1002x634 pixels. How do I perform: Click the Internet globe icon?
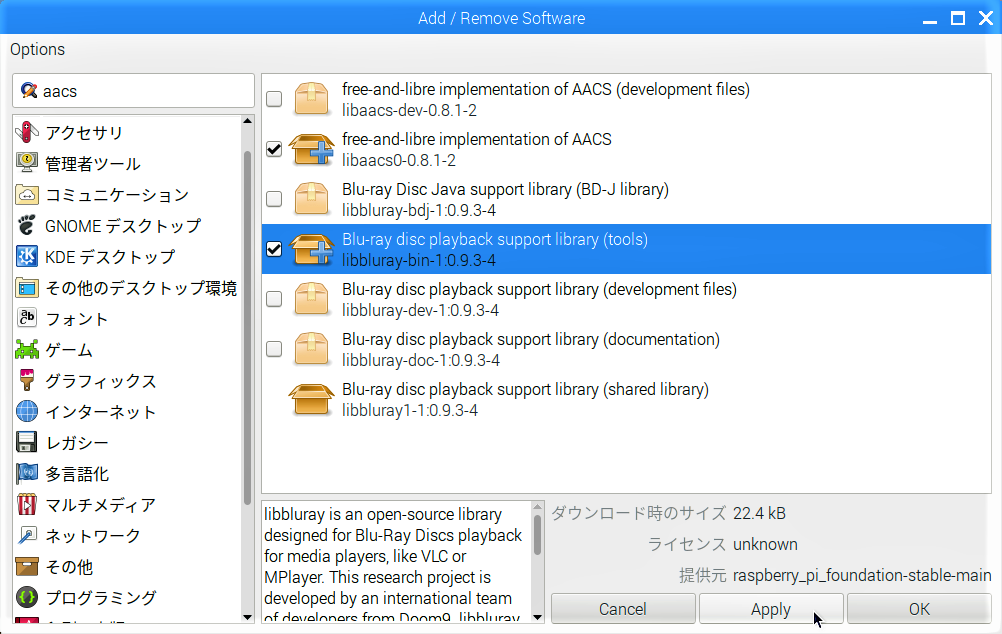coord(27,412)
